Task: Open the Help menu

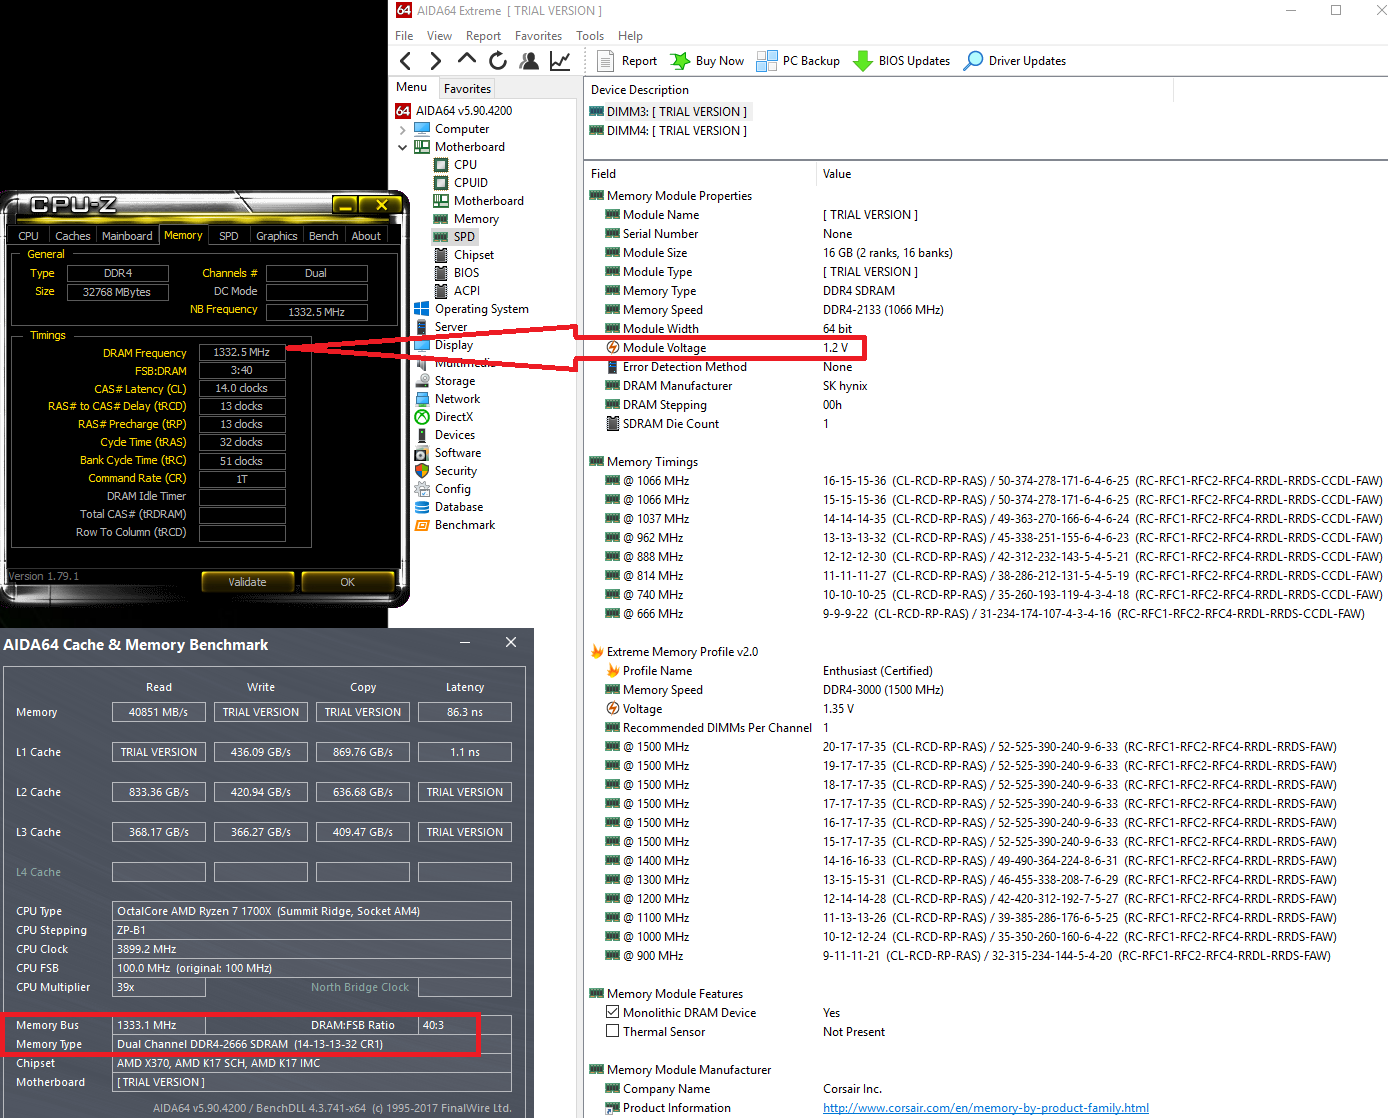Action: coord(630,35)
